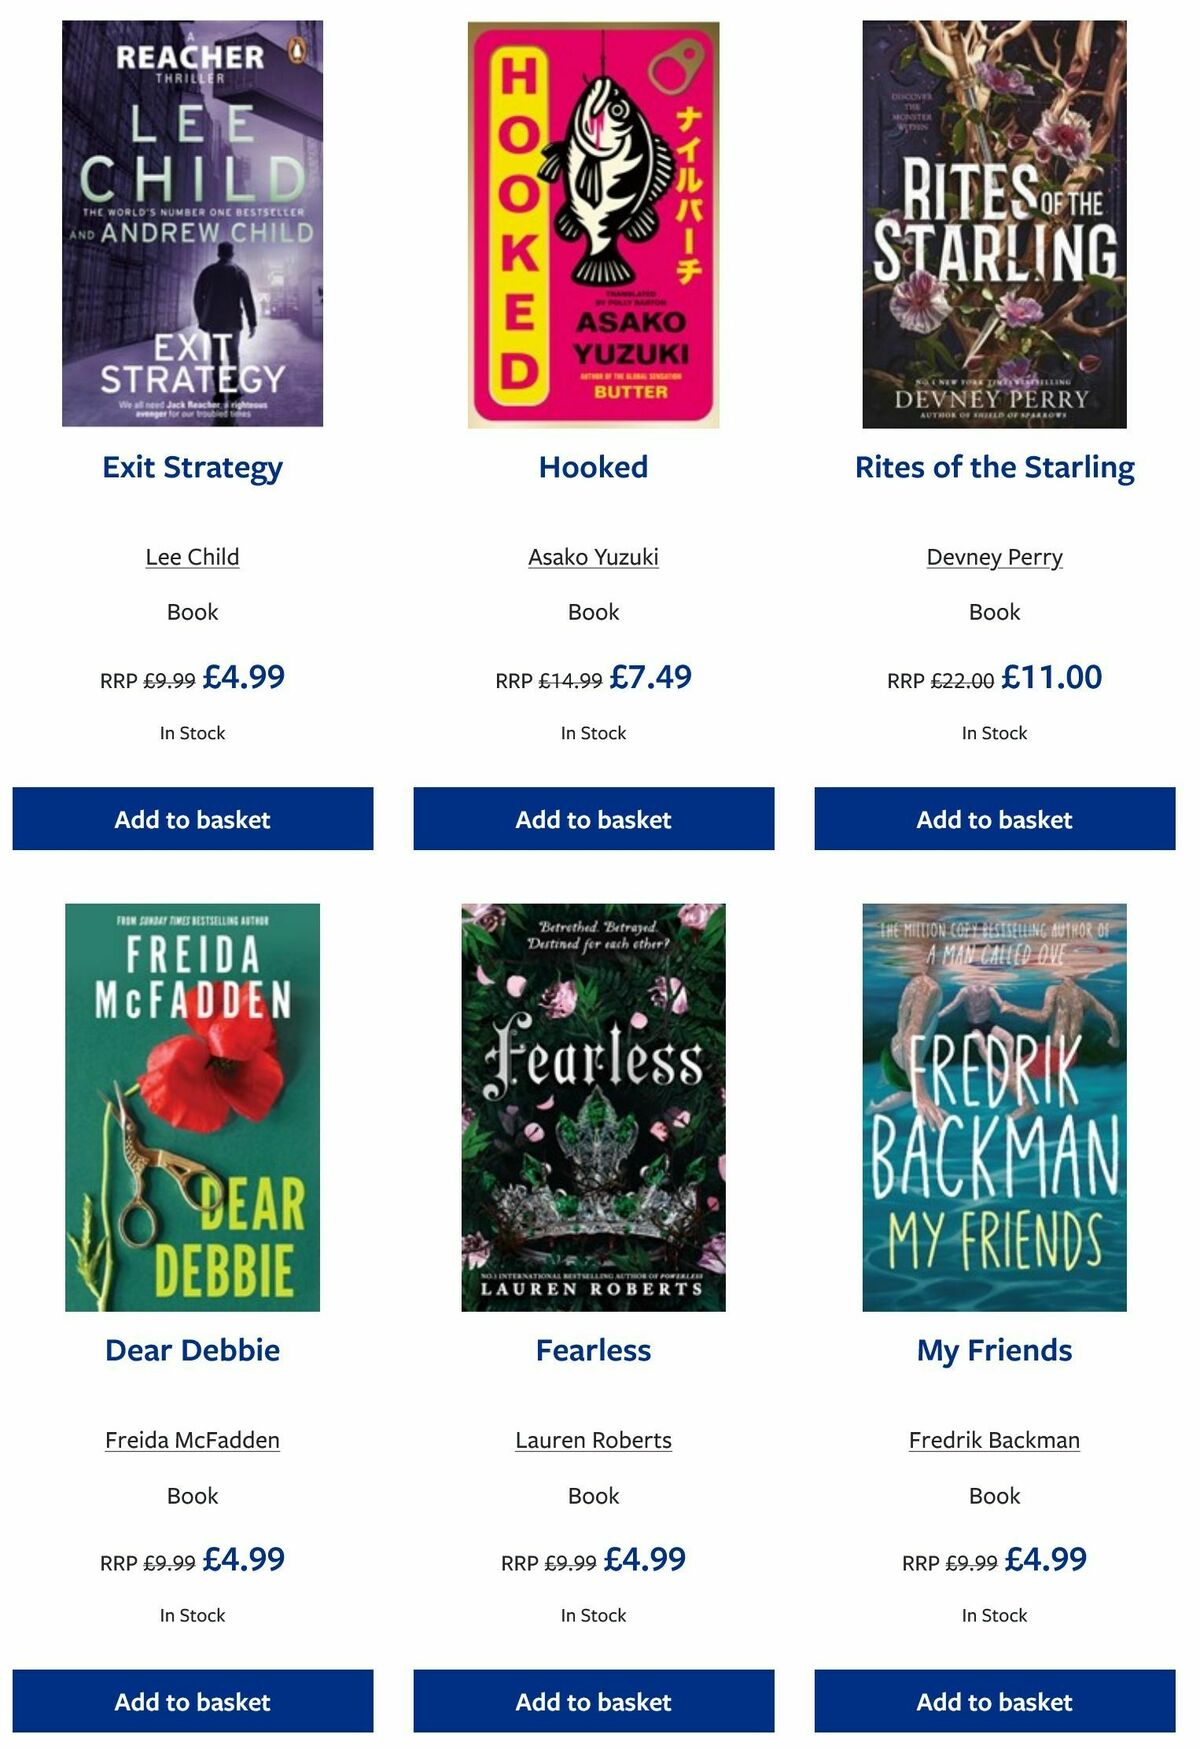The image size is (1200, 1749).
Task: Add Rites of the Starling to basket
Action: 995,819
